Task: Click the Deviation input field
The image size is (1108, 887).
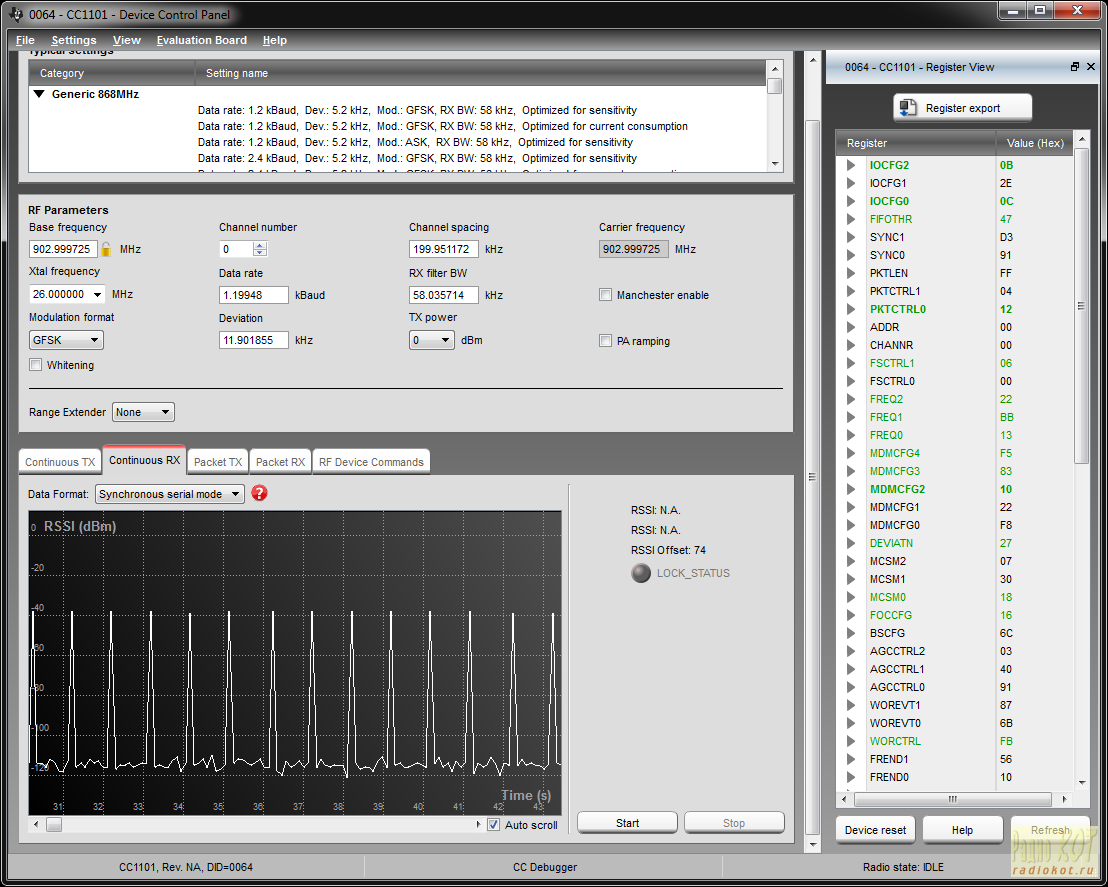Action: coord(254,340)
